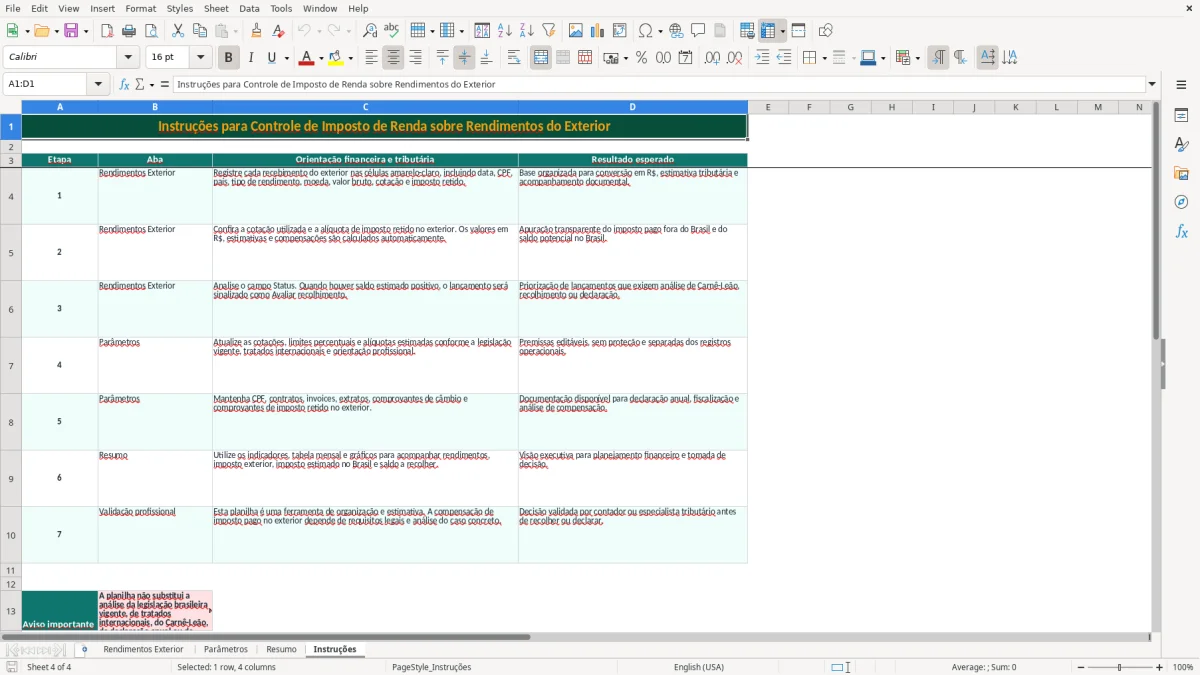Screen dimensions: 1200x675
Task: Toggle Center Horizontally alignment
Action: click(393, 58)
